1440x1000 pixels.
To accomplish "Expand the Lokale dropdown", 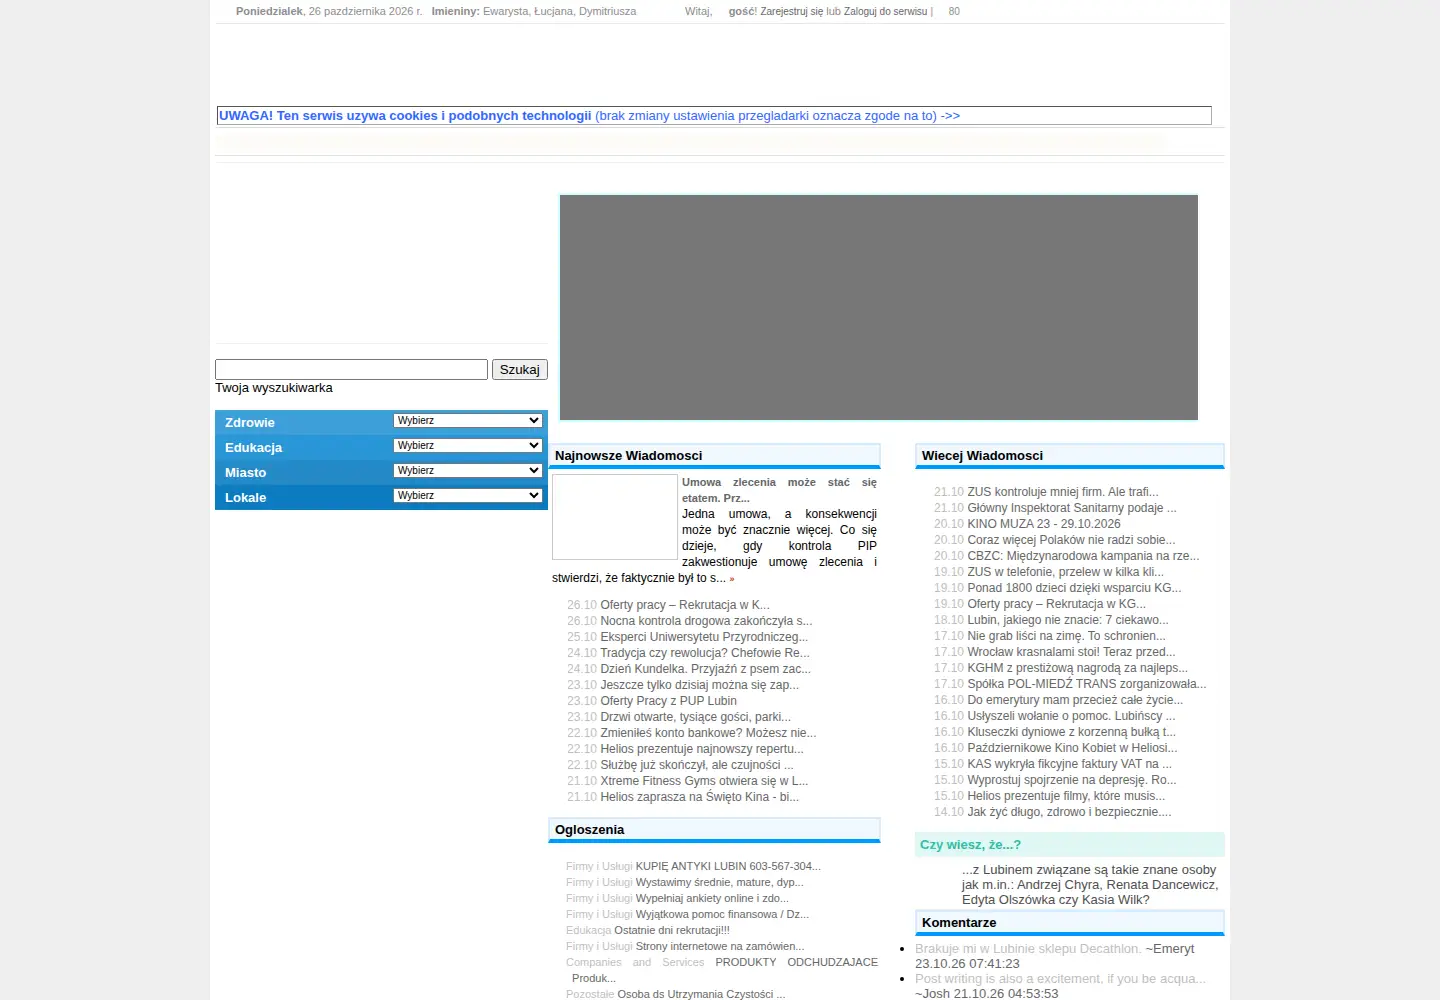I will (x=468, y=496).
